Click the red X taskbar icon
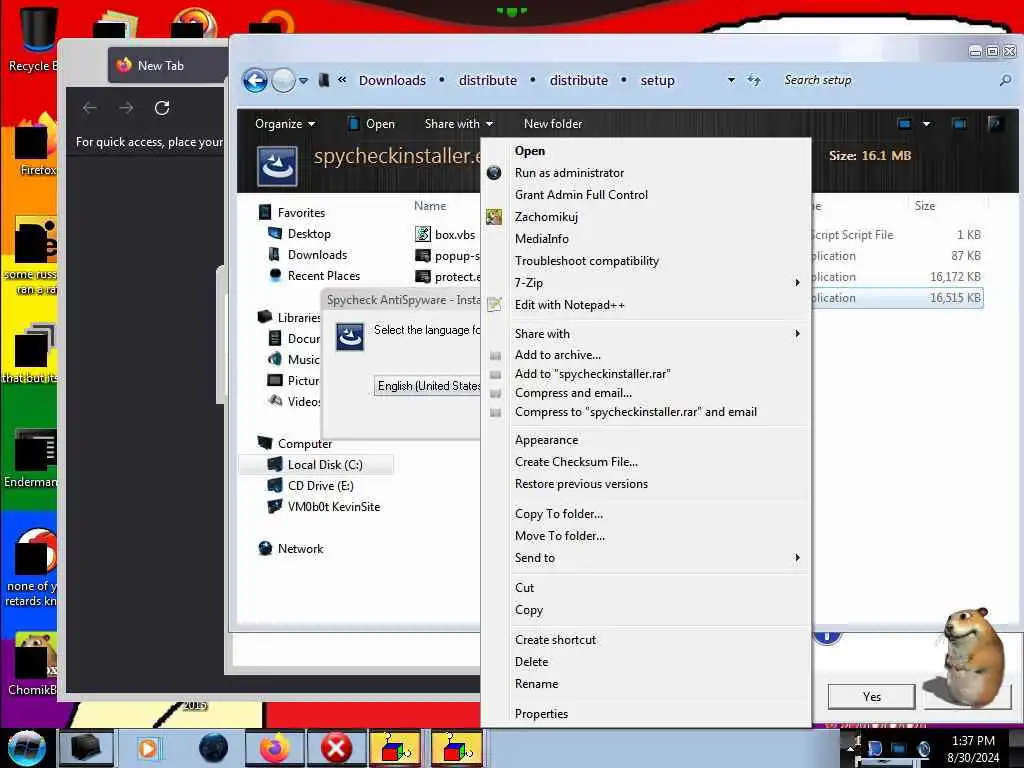The width and height of the screenshot is (1024, 768). click(x=336, y=748)
